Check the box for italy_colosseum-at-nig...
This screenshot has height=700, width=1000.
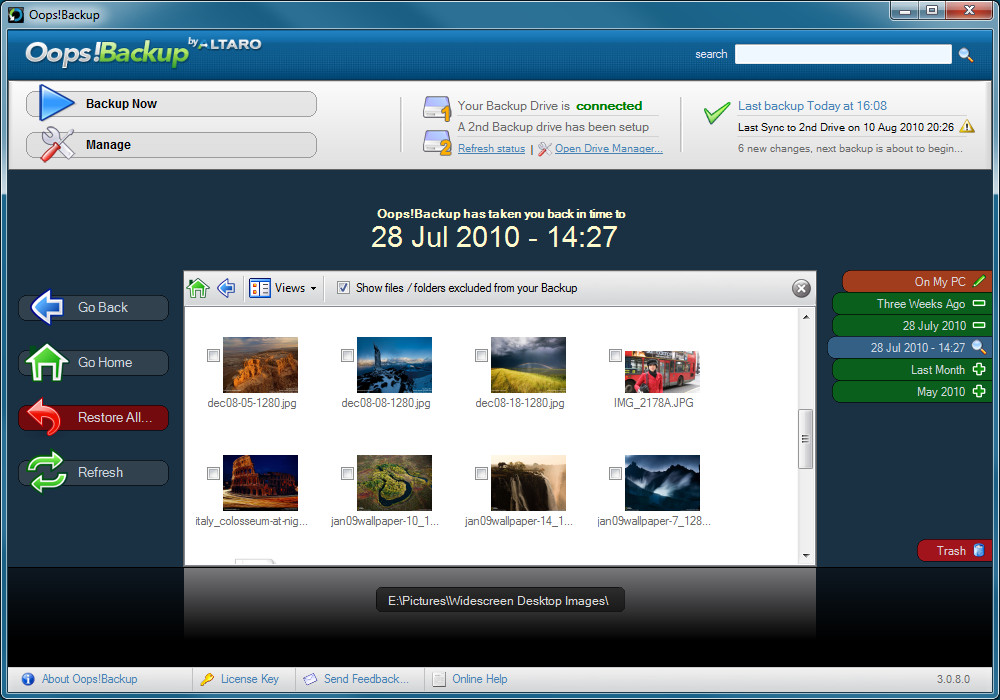pyautogui.click(x=213, y=473)
